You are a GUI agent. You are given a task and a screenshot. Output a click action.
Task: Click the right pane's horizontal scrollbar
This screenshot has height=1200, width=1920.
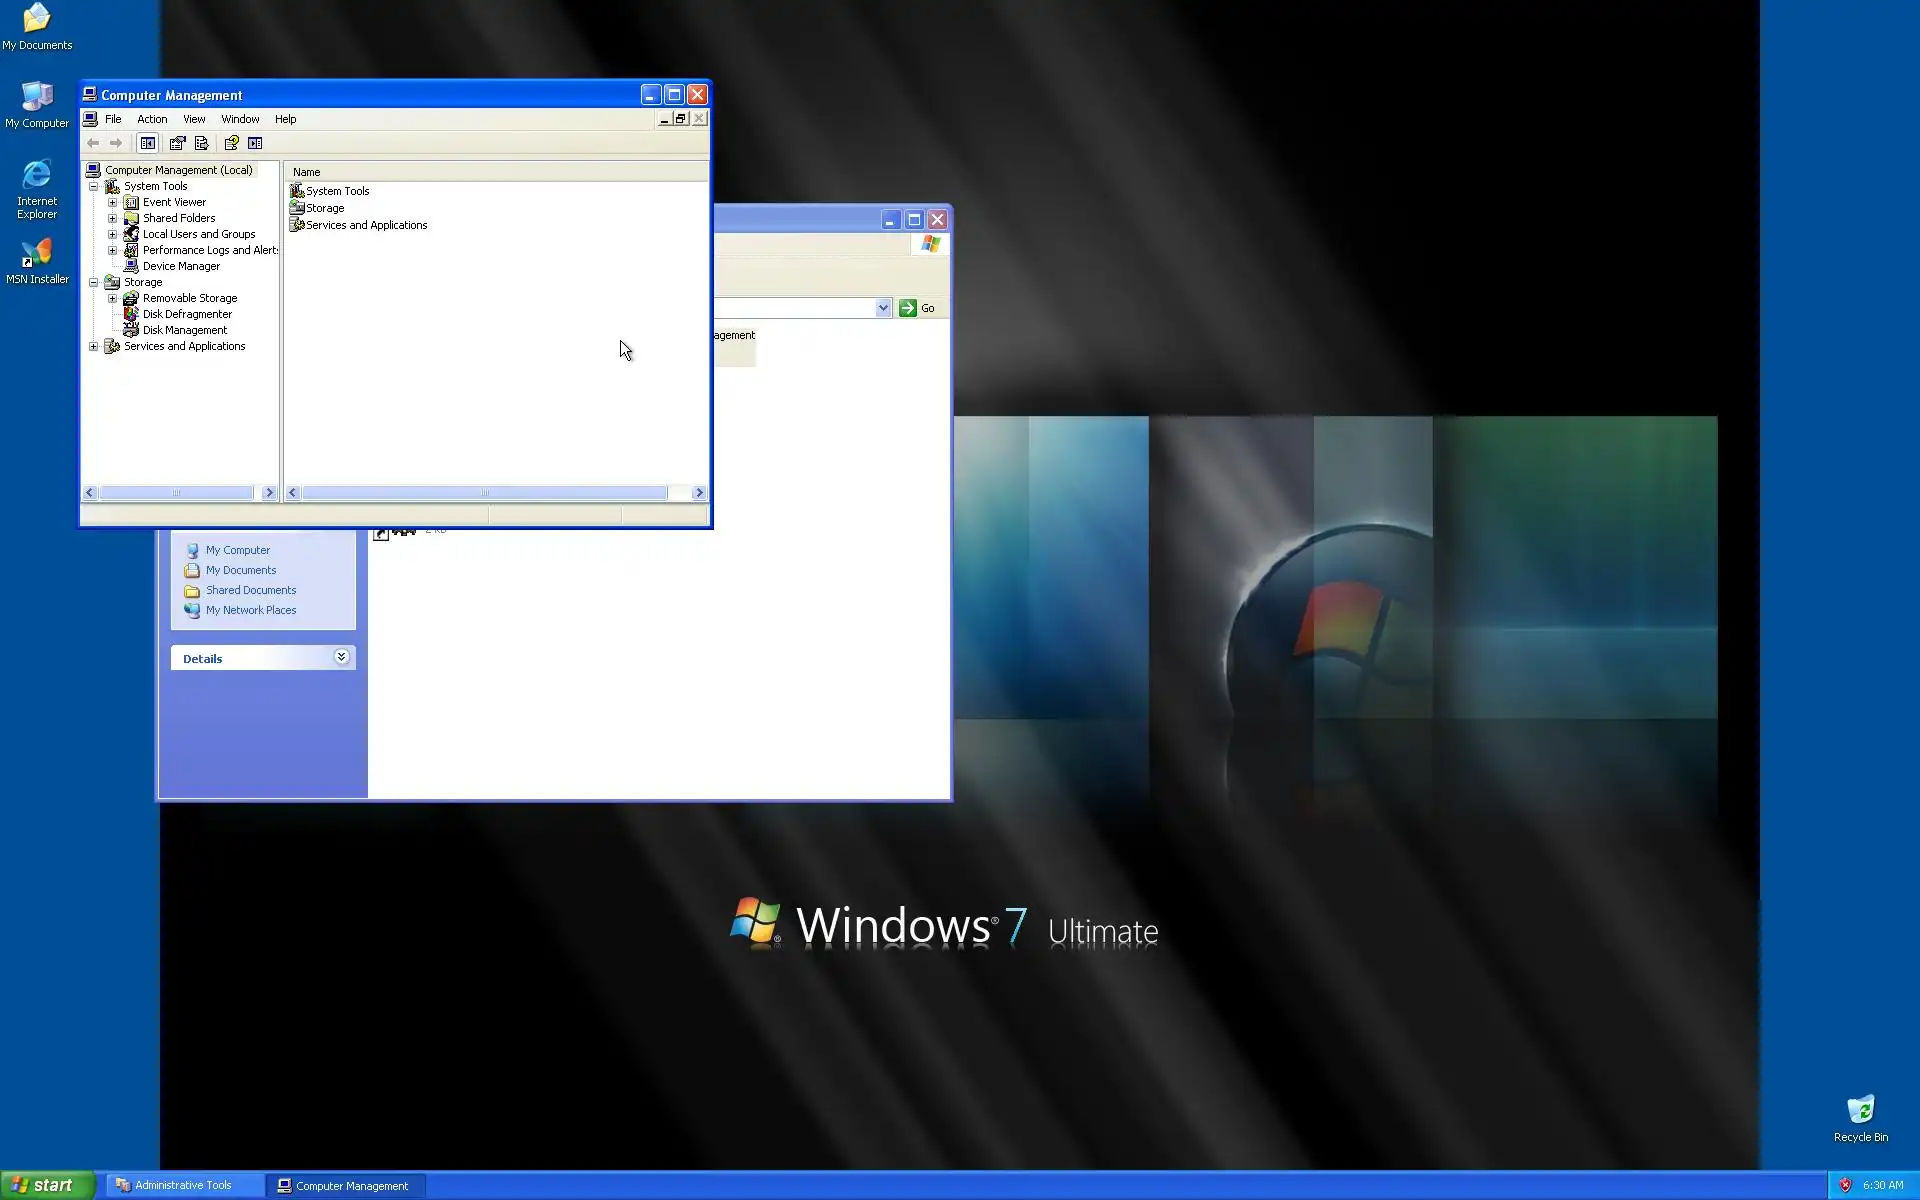(x=484, y=492)
